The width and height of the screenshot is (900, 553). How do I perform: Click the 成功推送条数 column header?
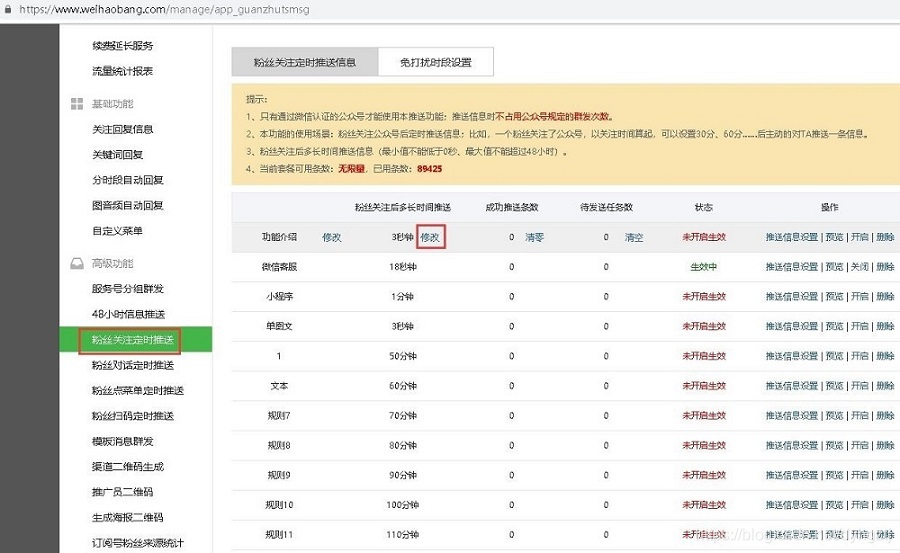[x=512, y=207]
